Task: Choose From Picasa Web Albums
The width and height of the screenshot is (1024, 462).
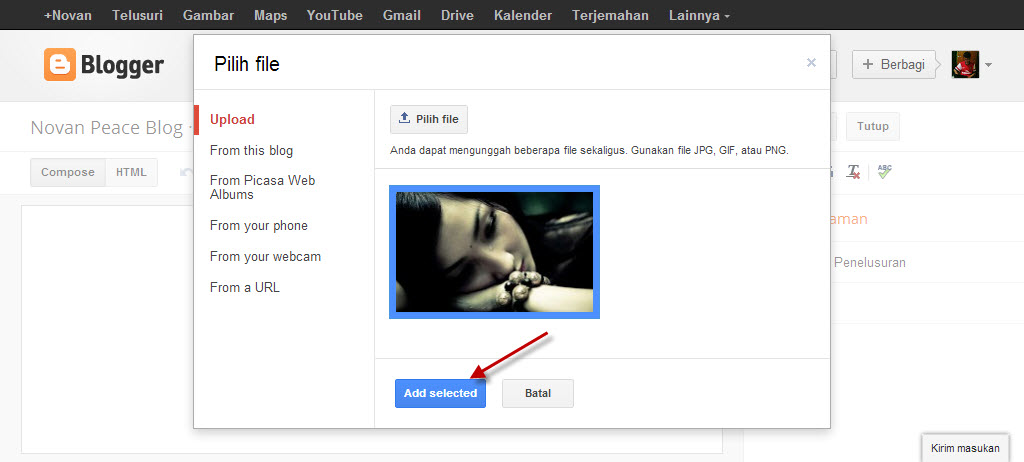Action: tap(263, 187)
